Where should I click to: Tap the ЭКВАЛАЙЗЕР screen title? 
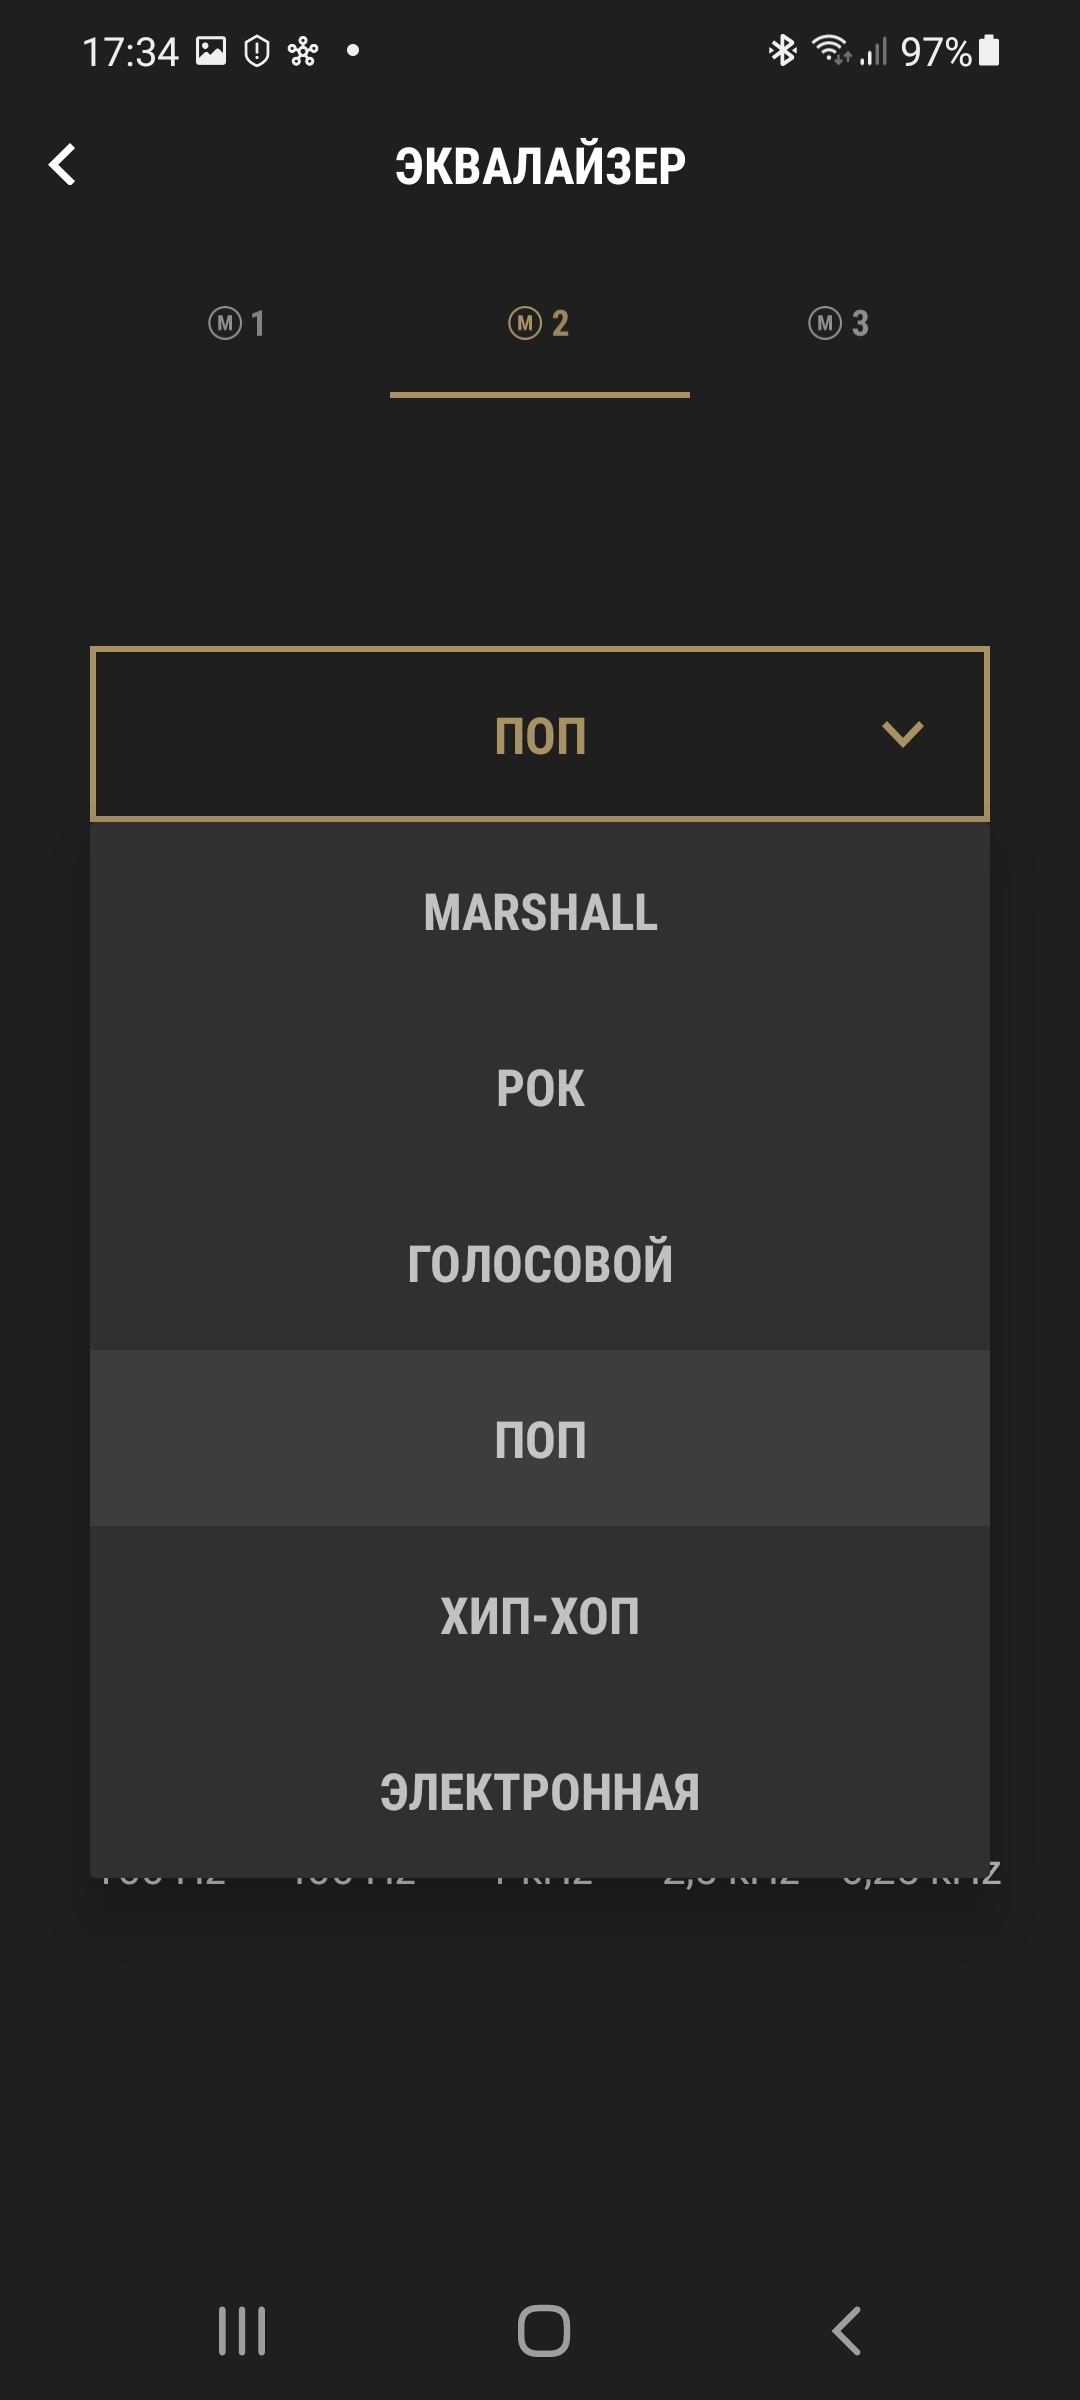[x=540, y=166]
